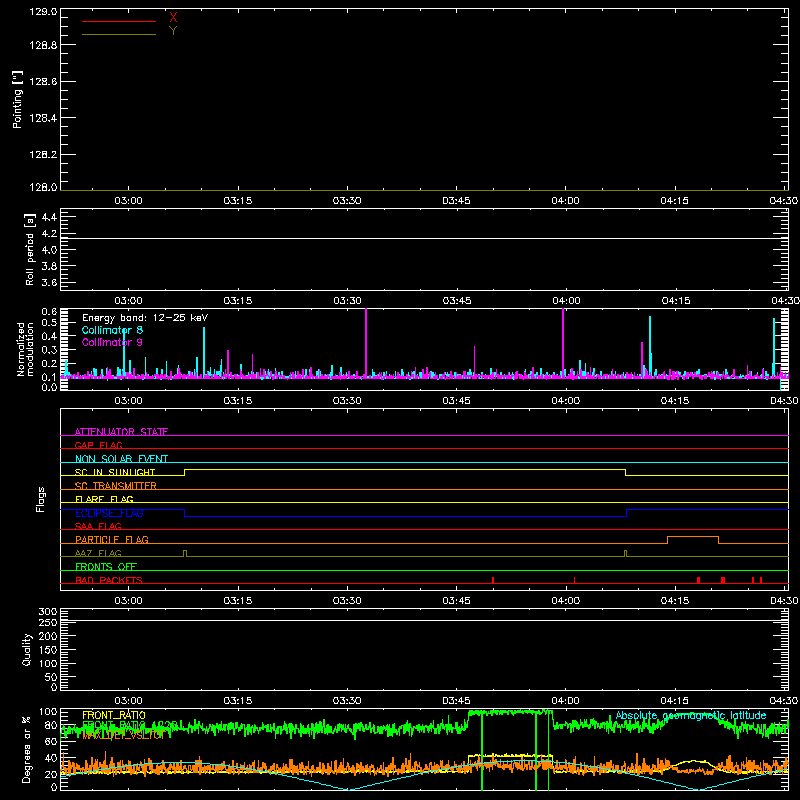Image resolution: width=800 pixels, height=800 pixels.
Task: Click the SC_IN_SUNLIGHT rising edge near 03:08
Action: point(185,472)
